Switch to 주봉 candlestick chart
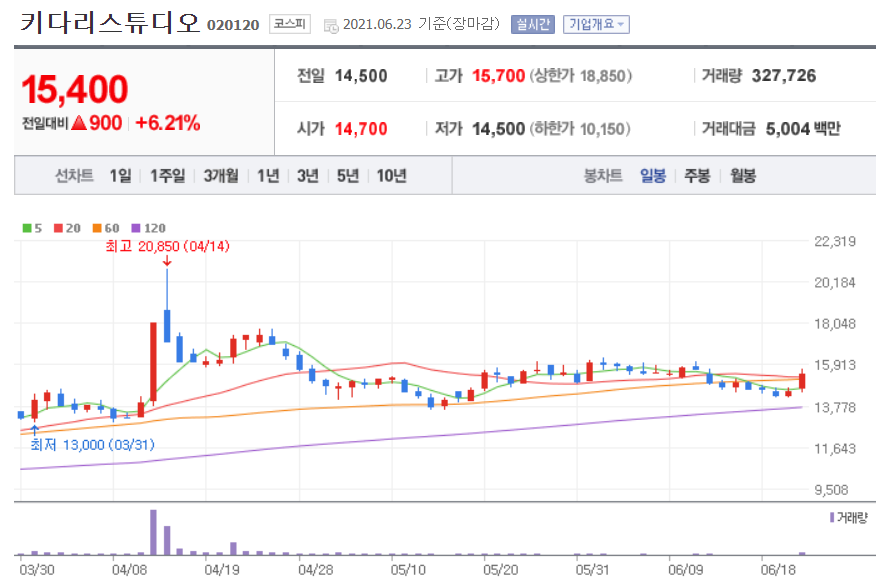 pyautogui.click(x=697, y=176)
